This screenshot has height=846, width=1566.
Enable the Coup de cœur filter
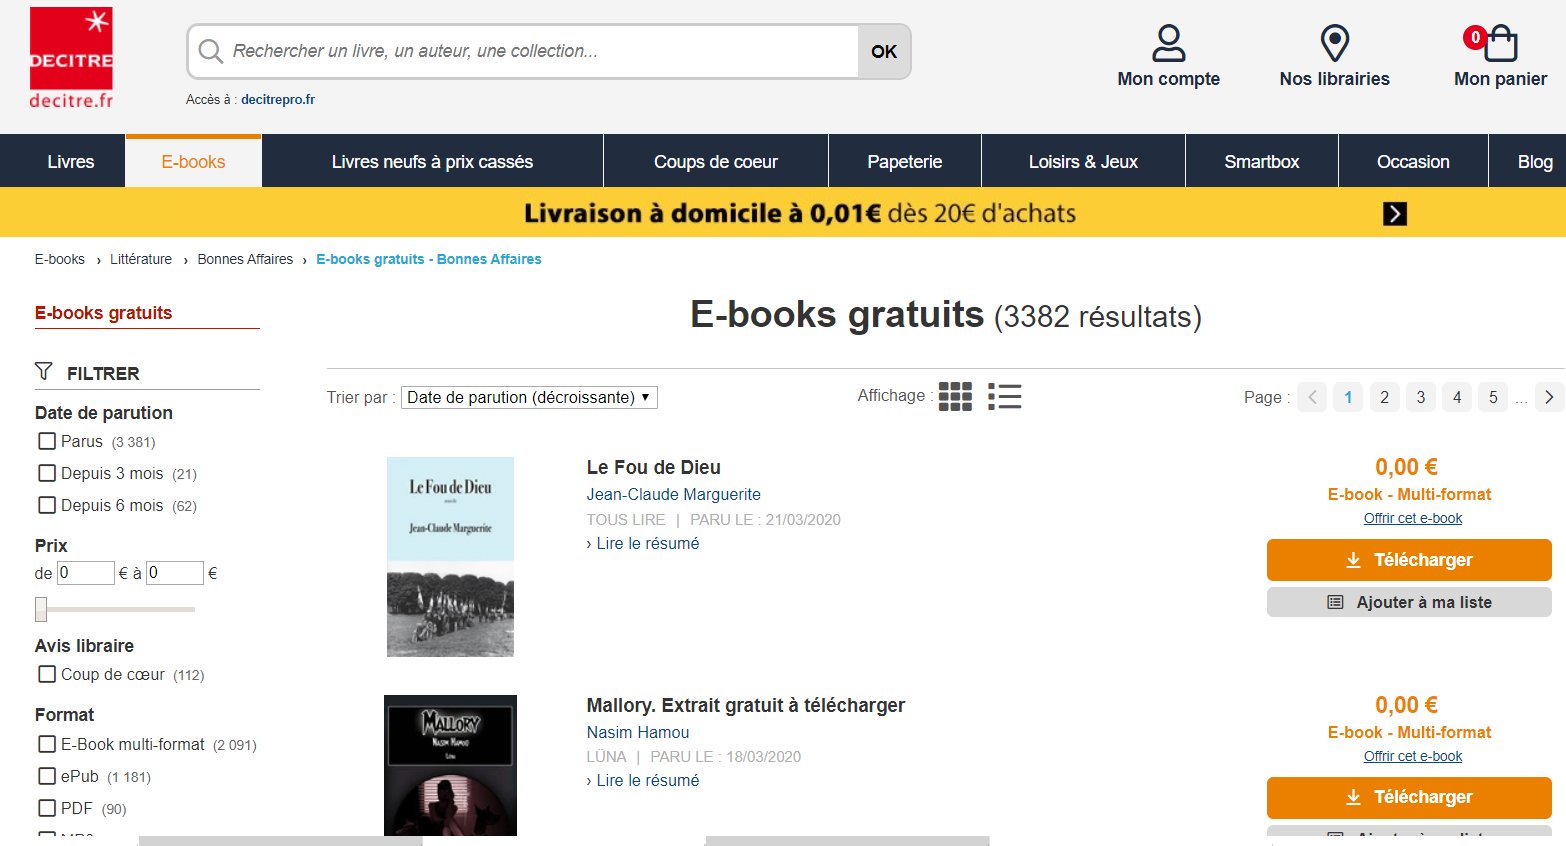(x=47, y=674)
